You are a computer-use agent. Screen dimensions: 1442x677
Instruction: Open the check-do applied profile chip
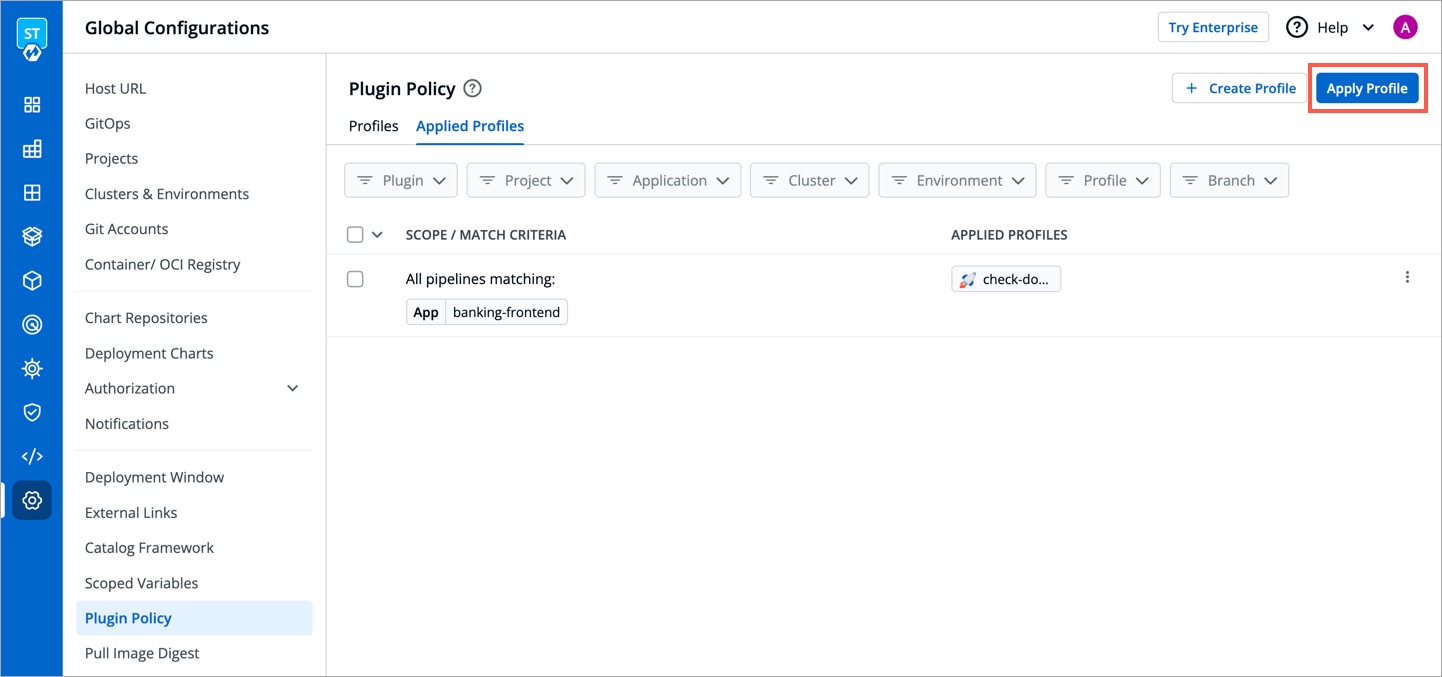pos(1006,278)
